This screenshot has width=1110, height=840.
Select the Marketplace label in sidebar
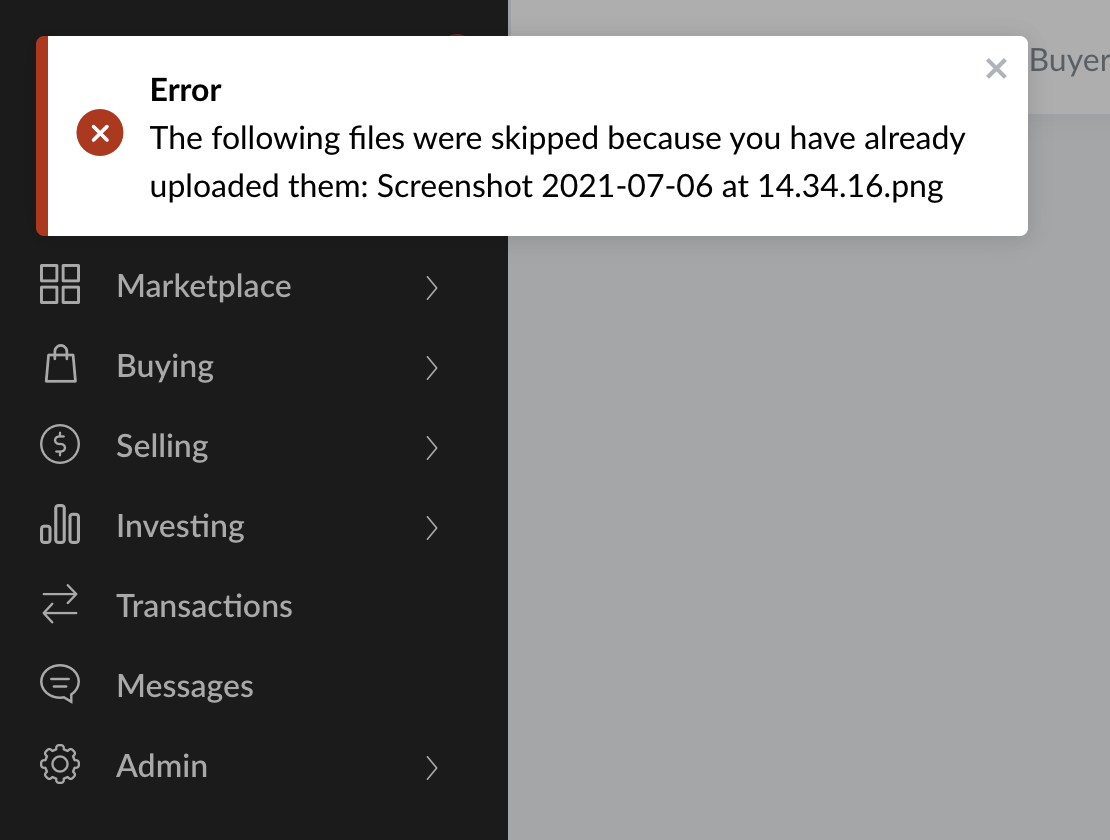[x=204, y=287]
